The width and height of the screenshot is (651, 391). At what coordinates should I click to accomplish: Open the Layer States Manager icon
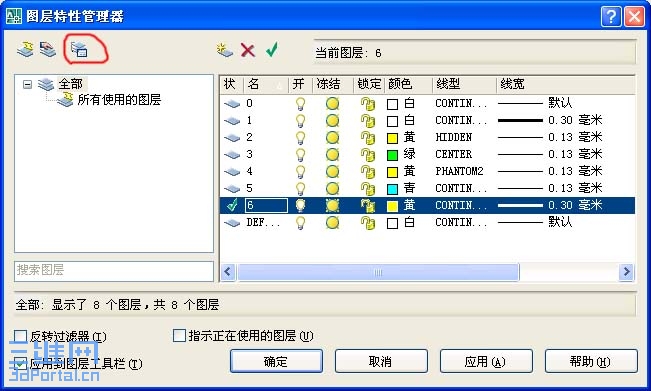click(79, 49)
